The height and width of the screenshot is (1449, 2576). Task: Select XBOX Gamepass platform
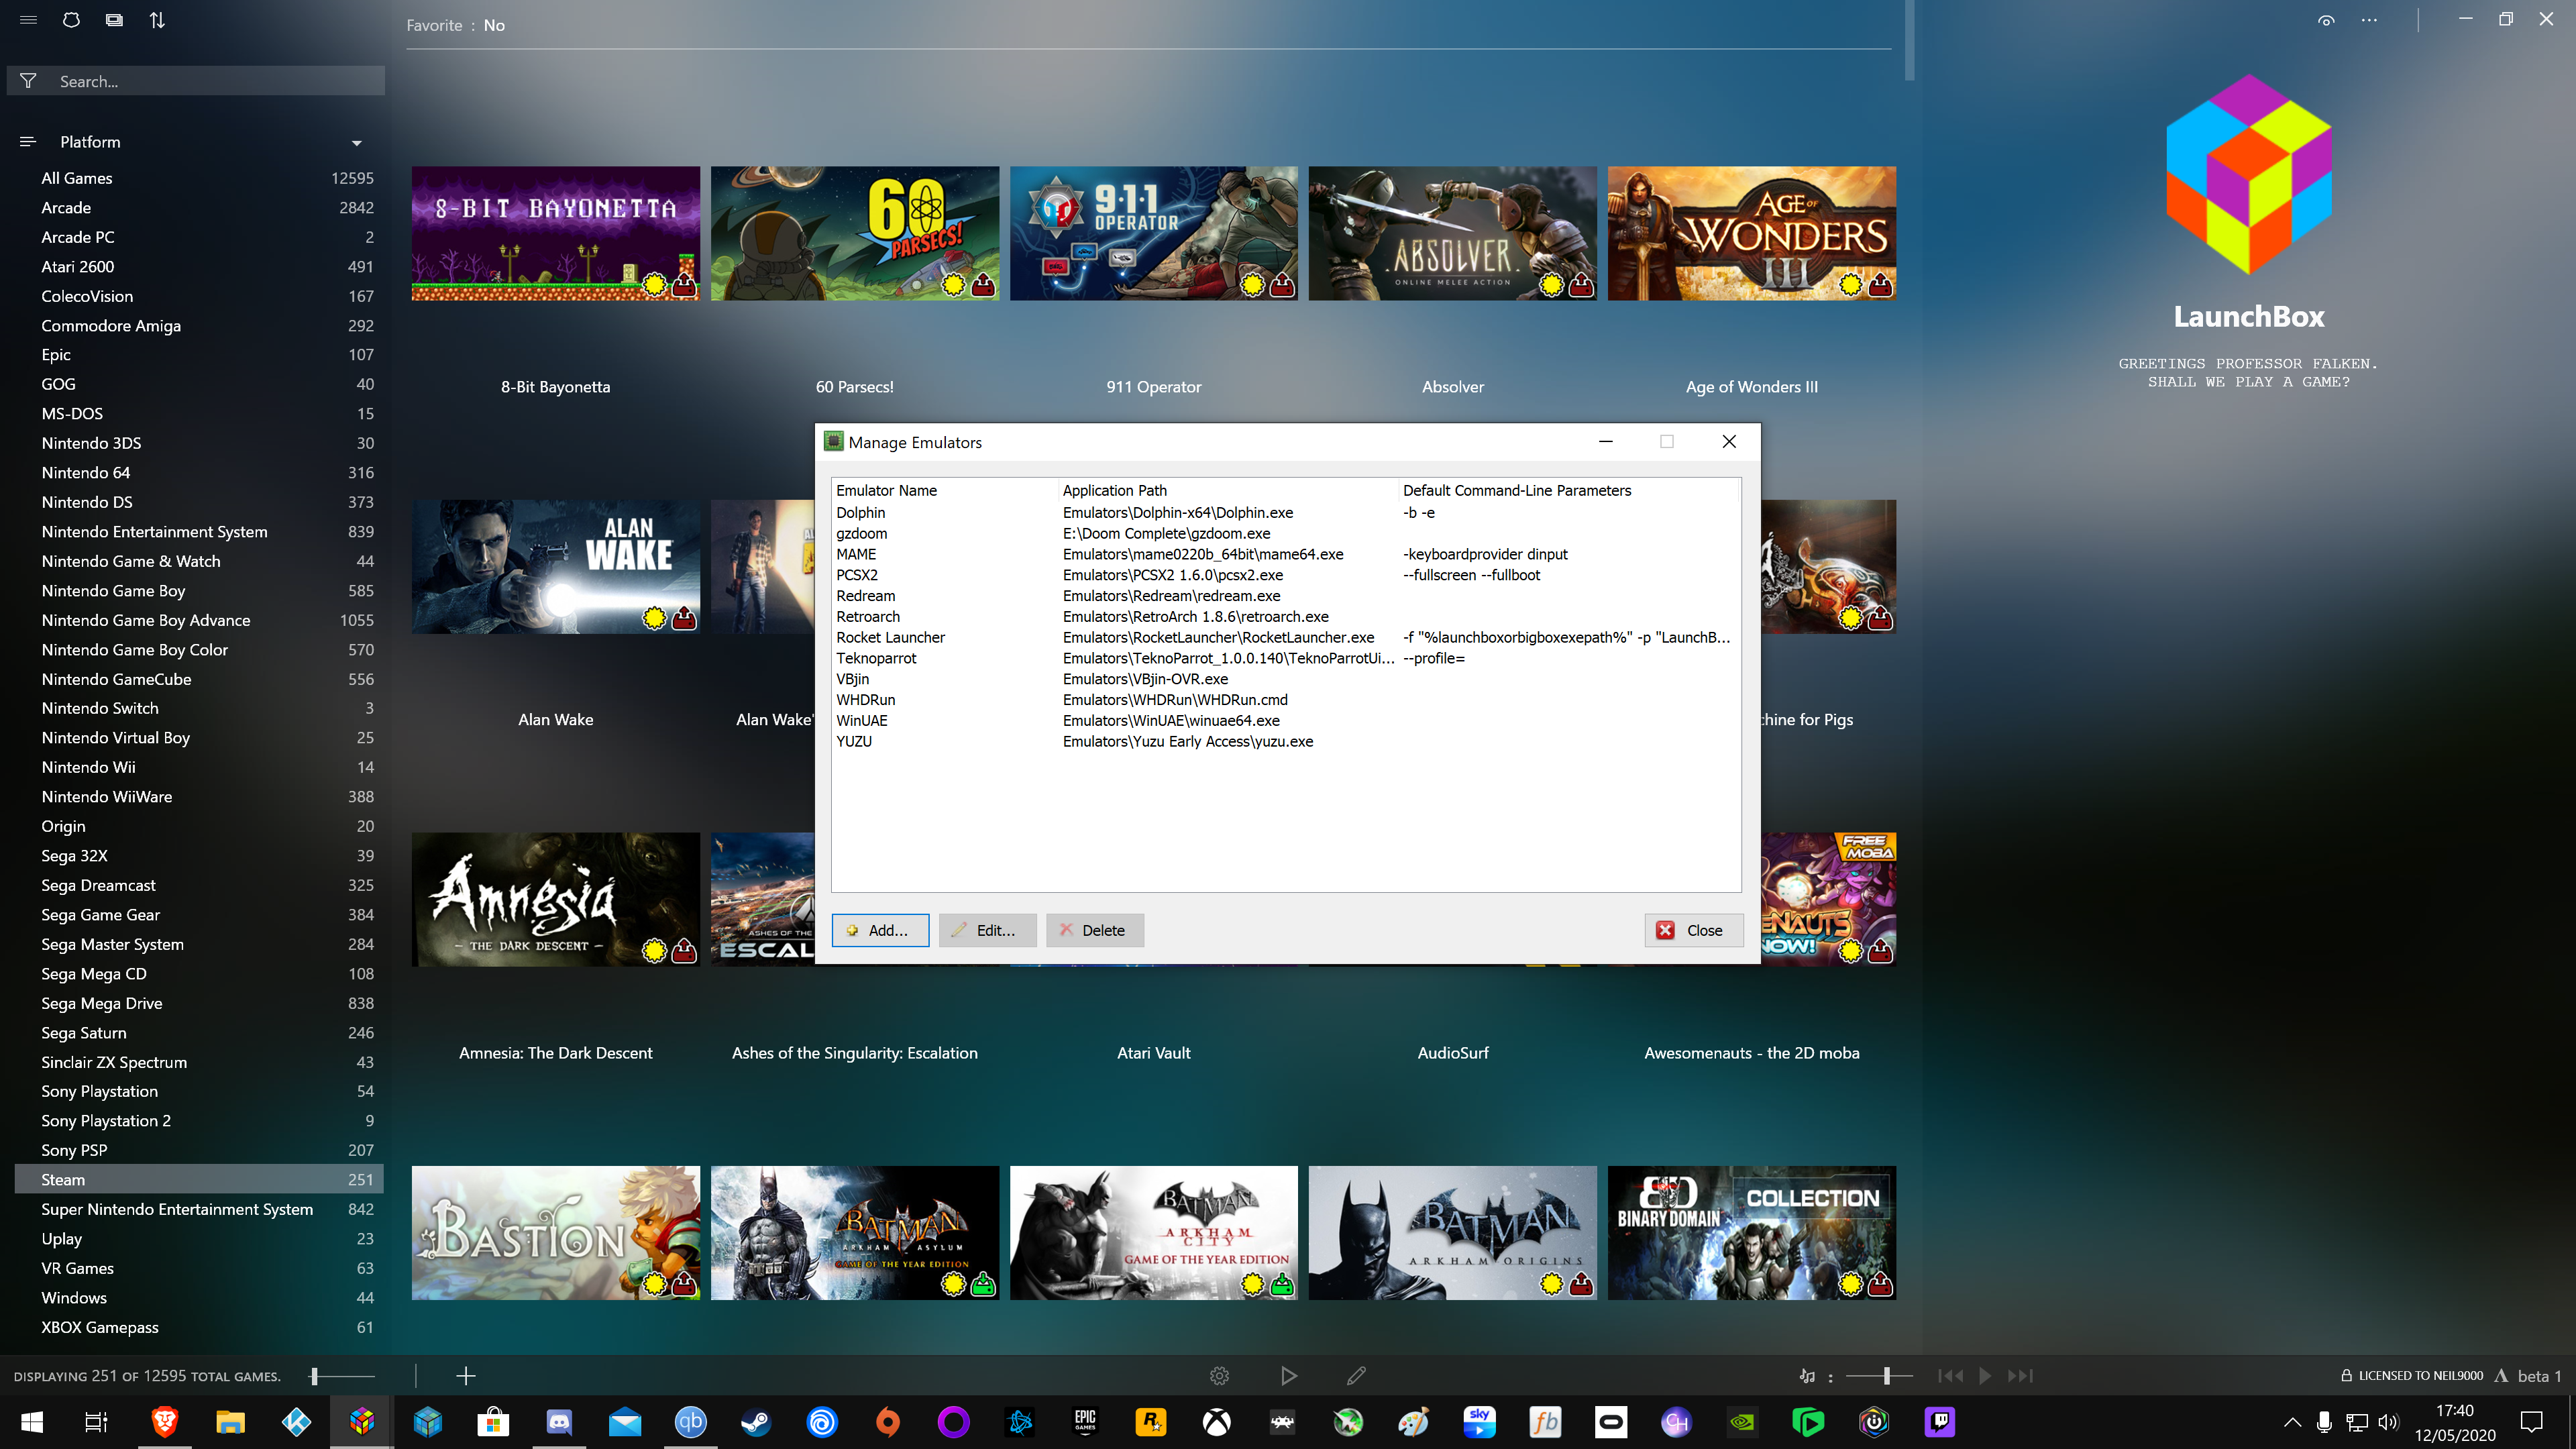click(x=199, y=1327)
